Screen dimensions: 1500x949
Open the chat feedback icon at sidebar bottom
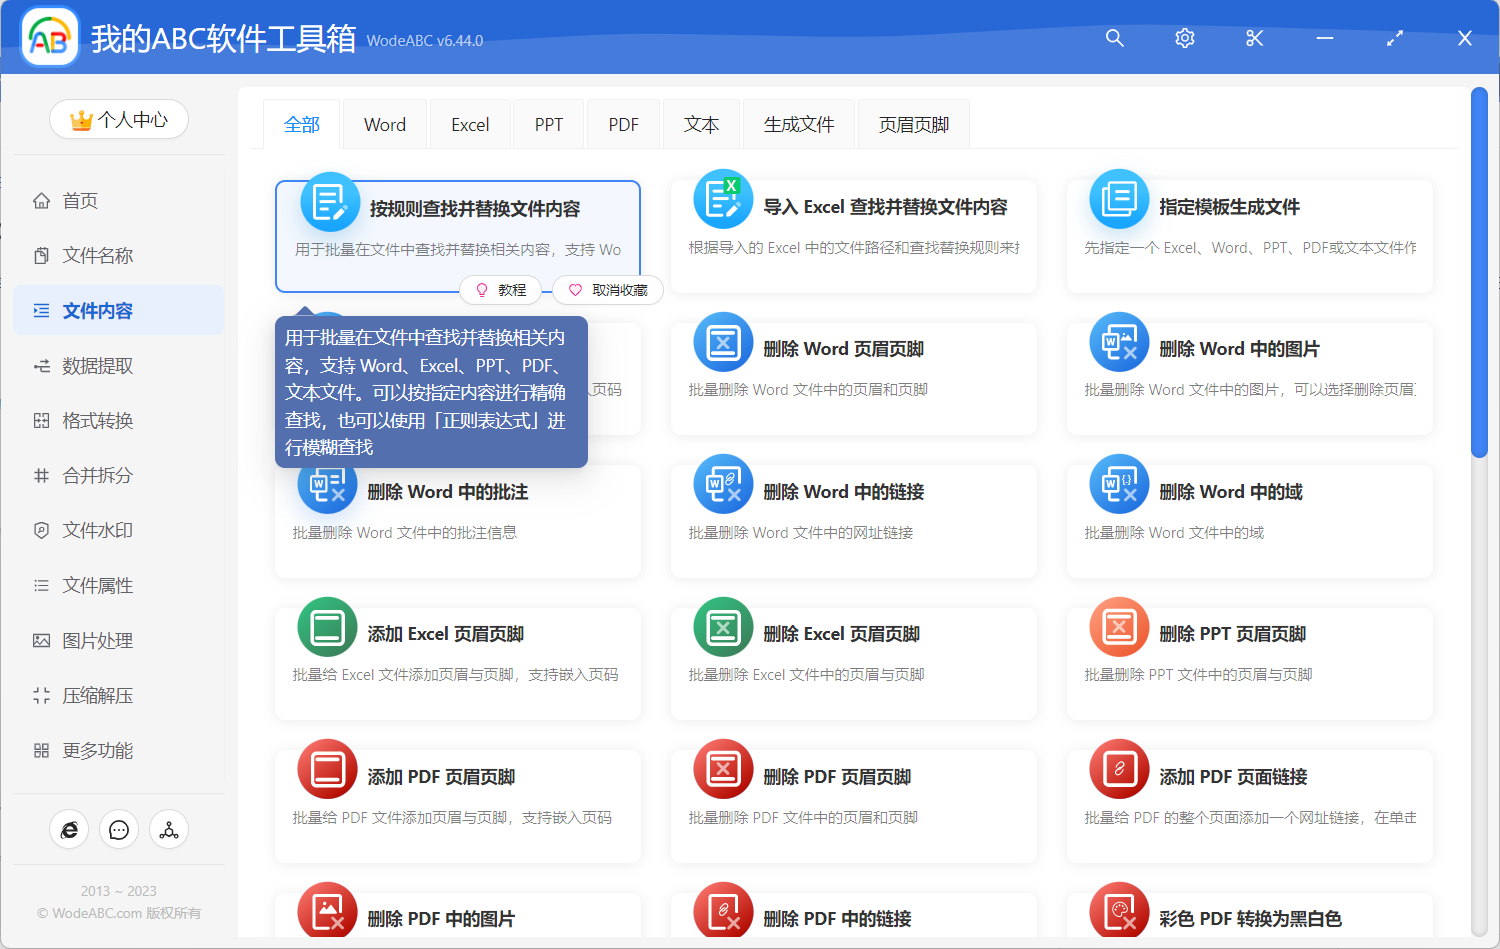tap(119, 829)
